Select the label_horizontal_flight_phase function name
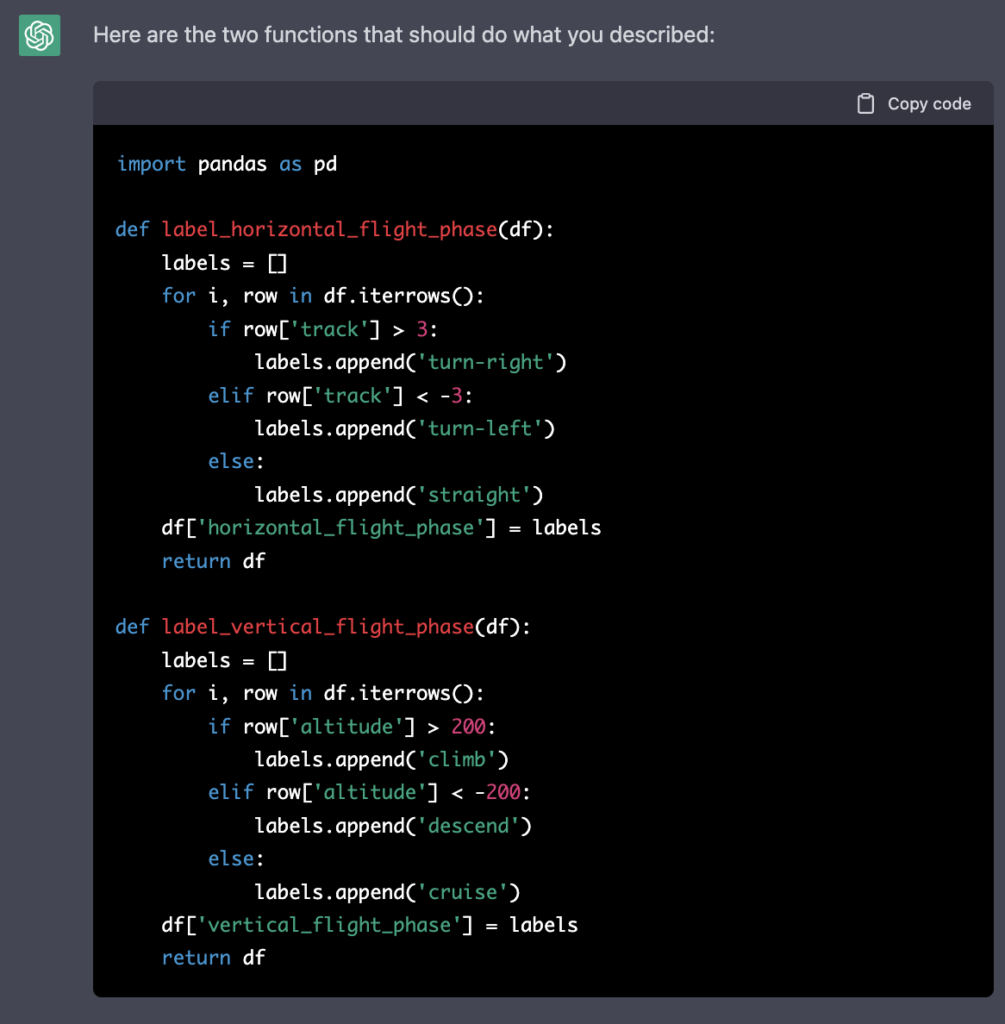Screen dimensions: 1005x1024 (x=329, y=229)
